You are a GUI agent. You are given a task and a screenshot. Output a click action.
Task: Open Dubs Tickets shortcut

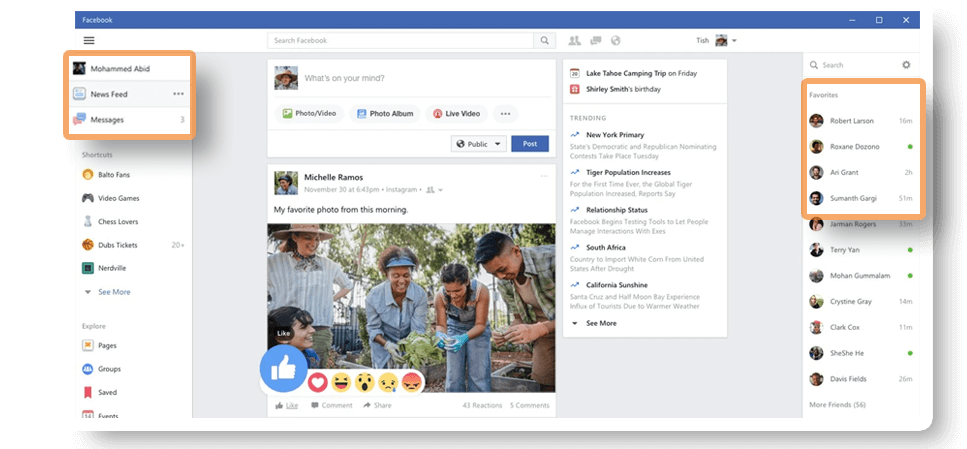click(118, 245)
